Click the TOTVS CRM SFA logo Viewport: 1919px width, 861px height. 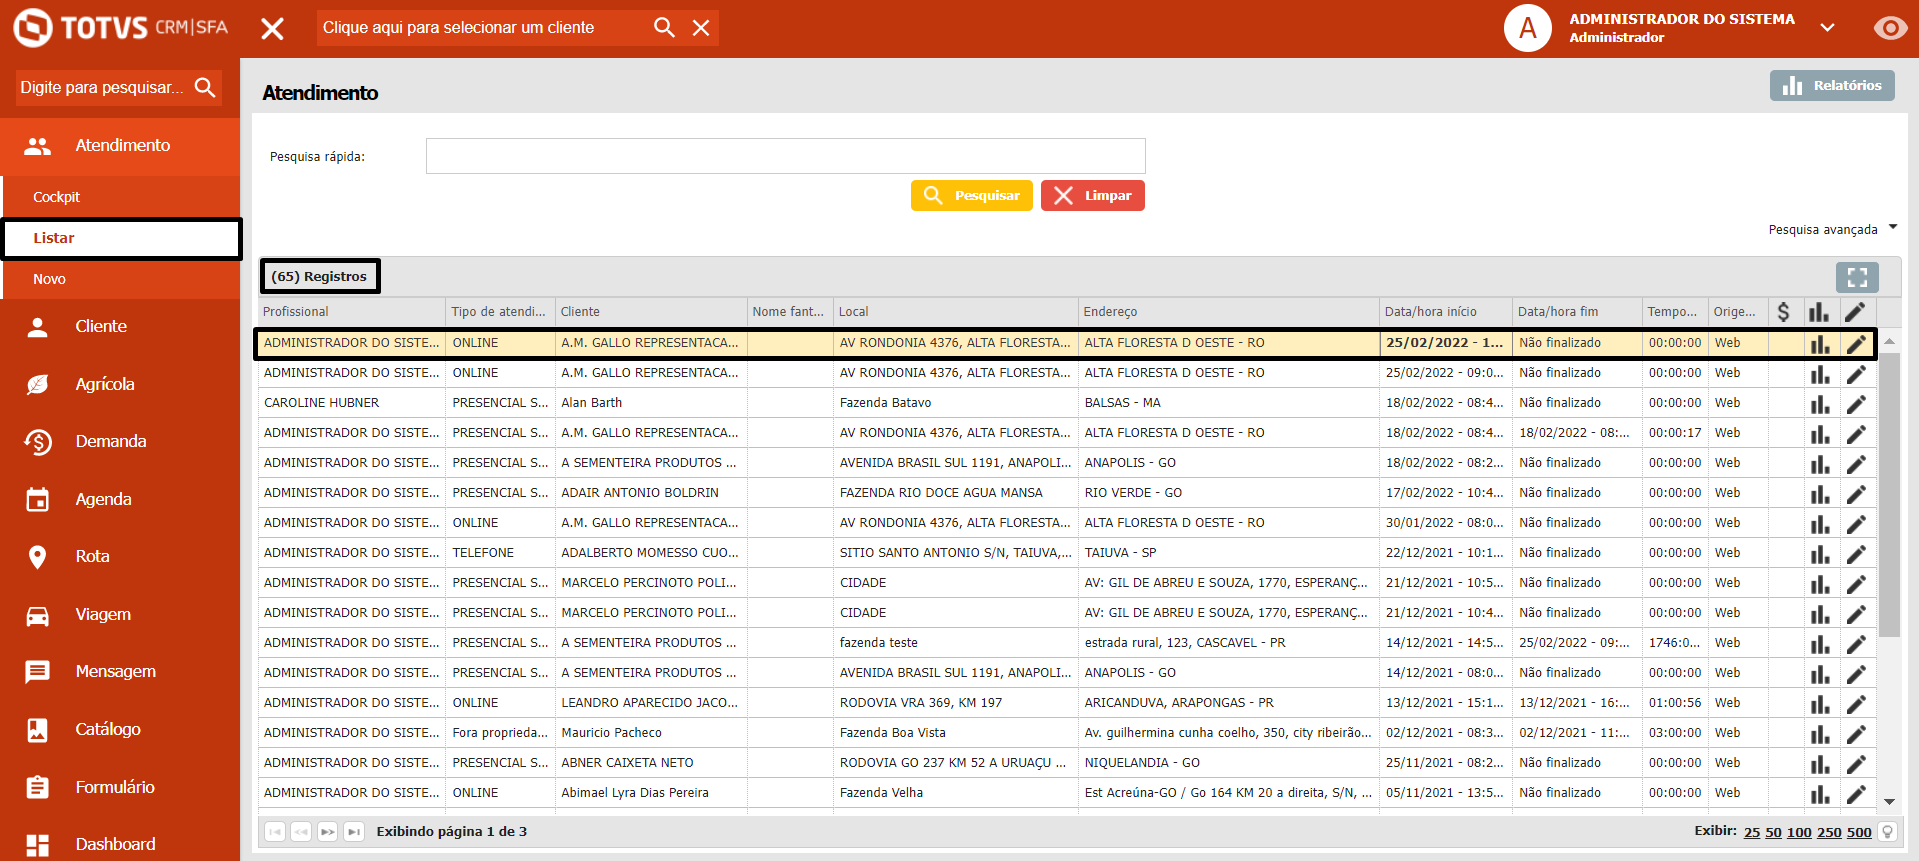click(120, 28)
